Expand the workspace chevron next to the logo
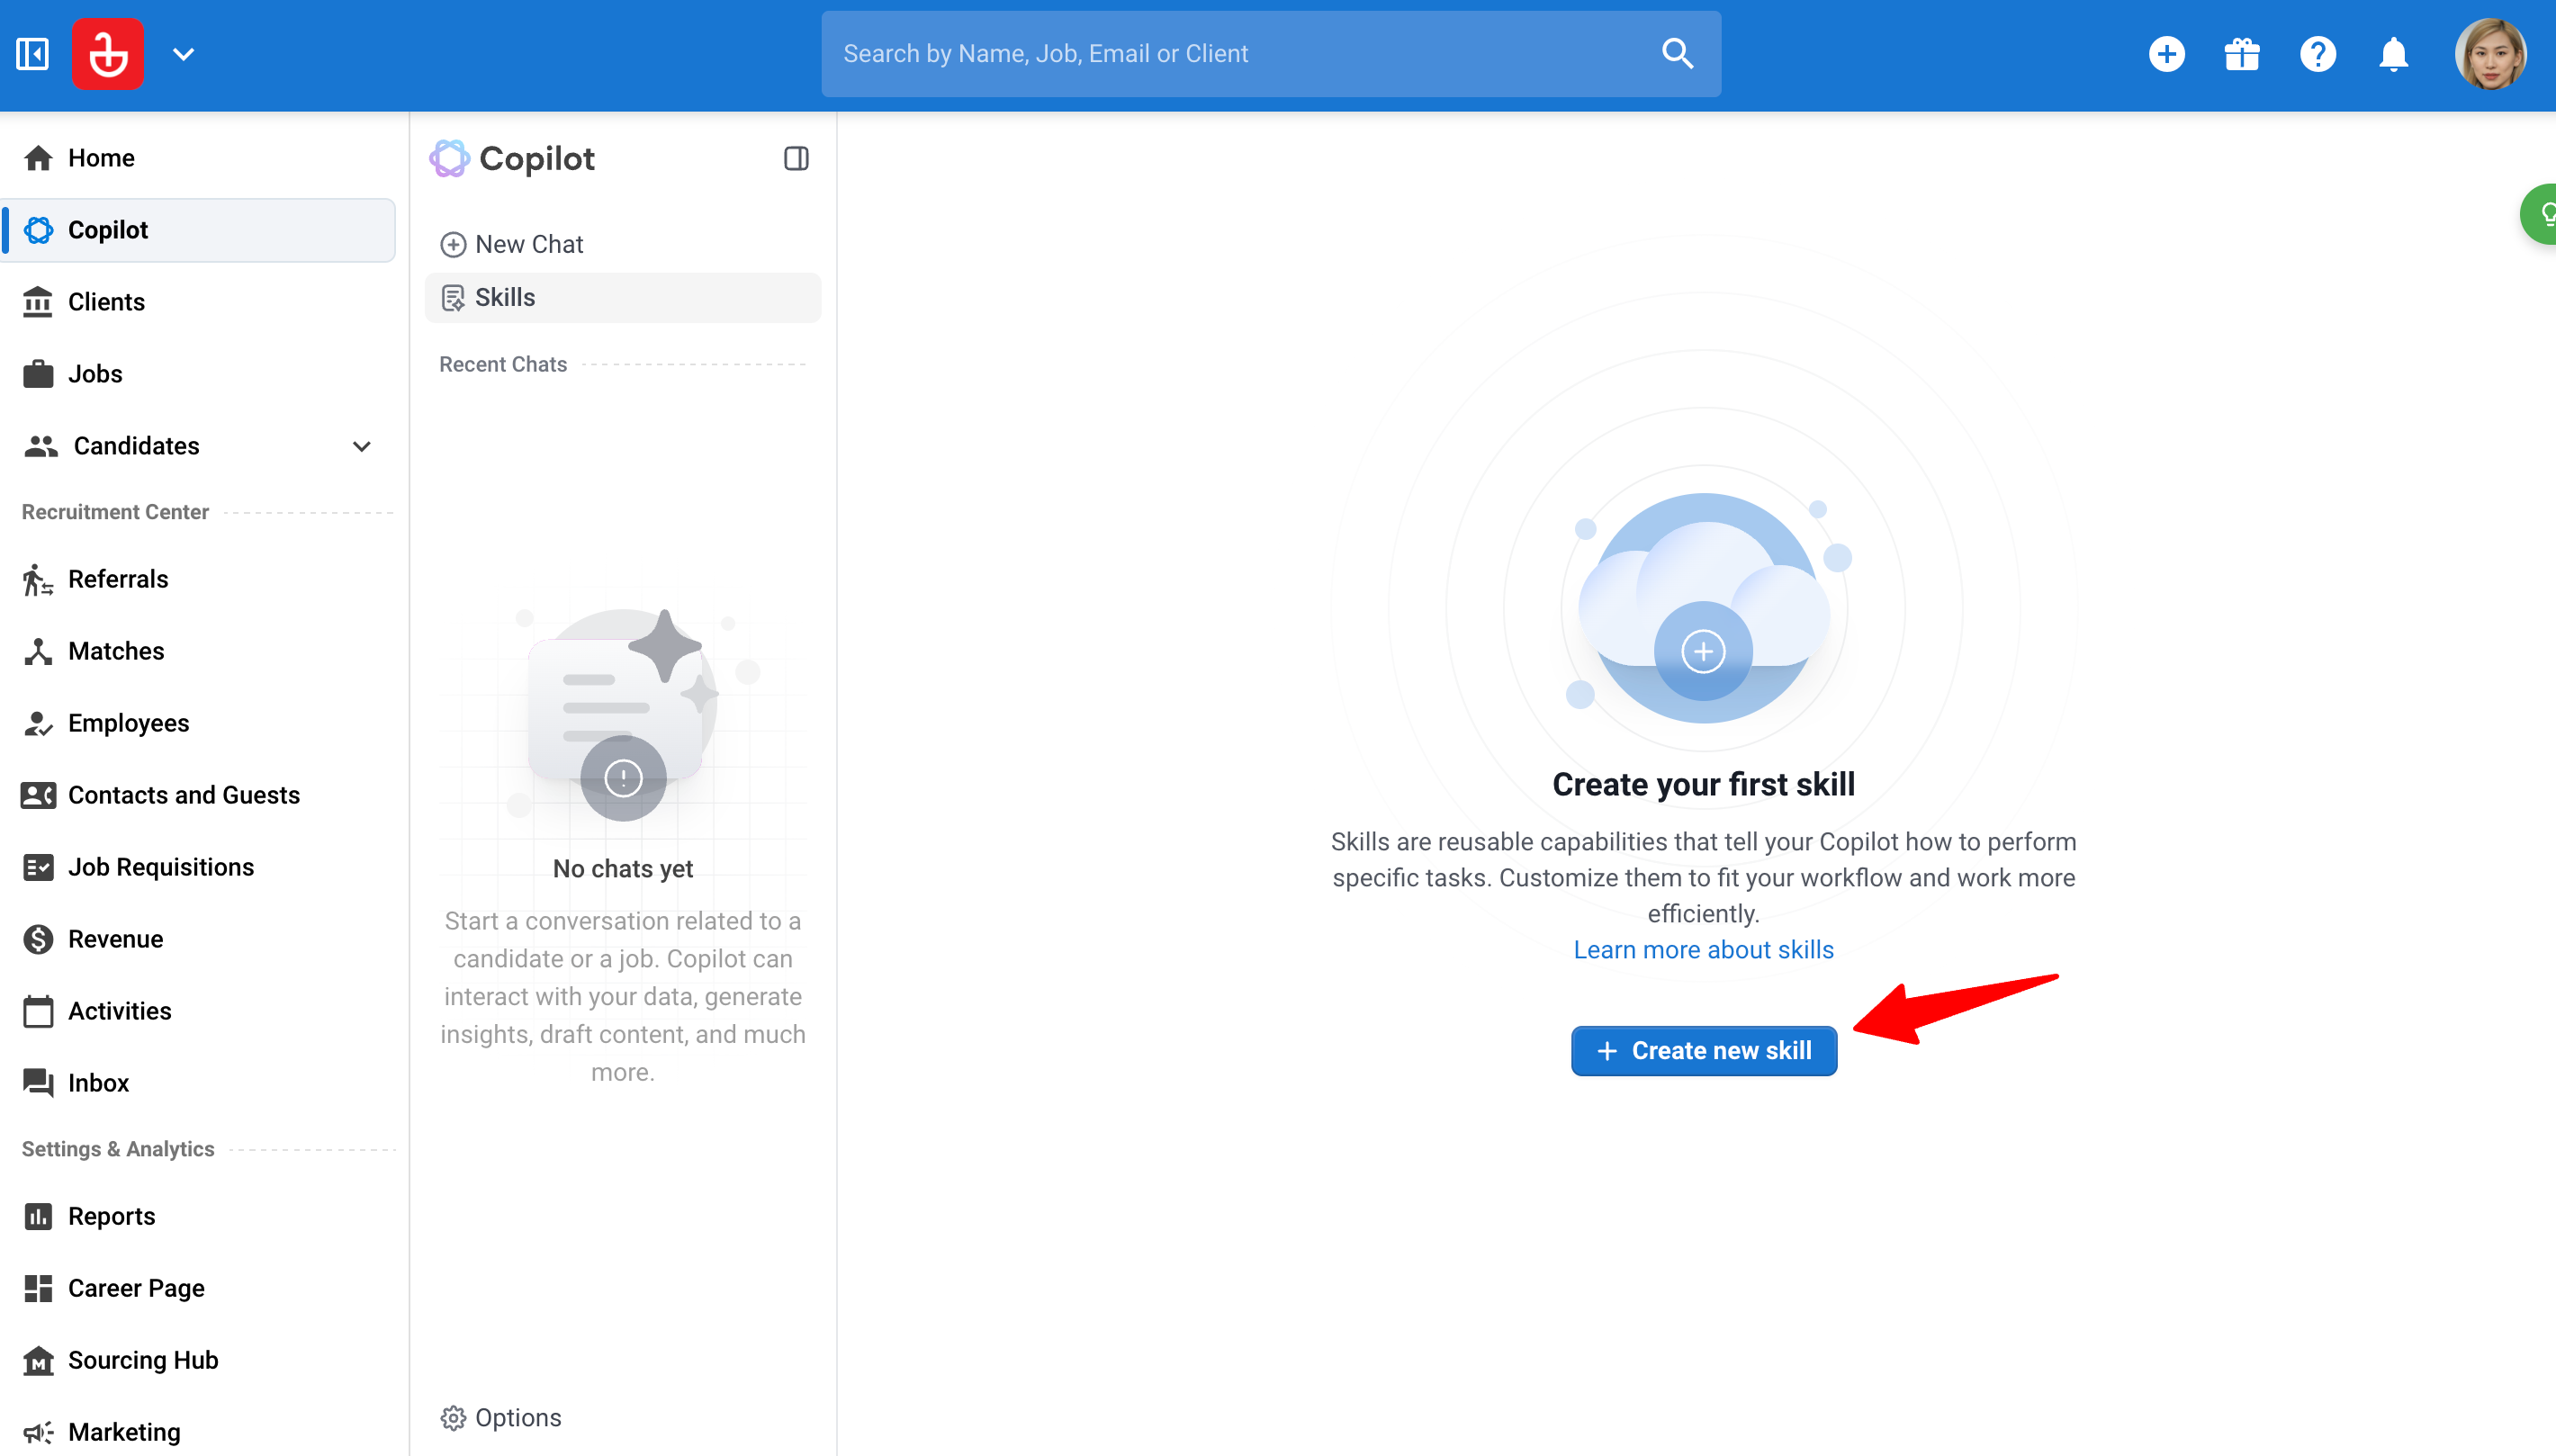This screenshot has width=2556, height=1456. (183, 54)
